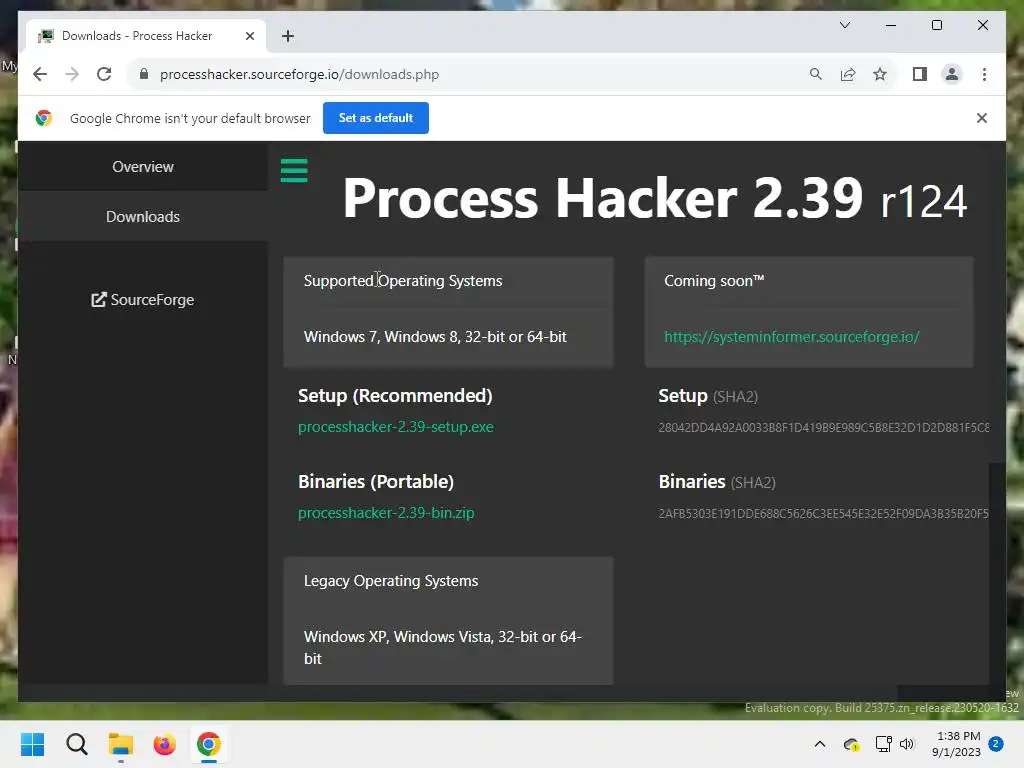Click the Supported Operating Systems heading
This screenshot has height=768, width=1024.
(403, 281)
